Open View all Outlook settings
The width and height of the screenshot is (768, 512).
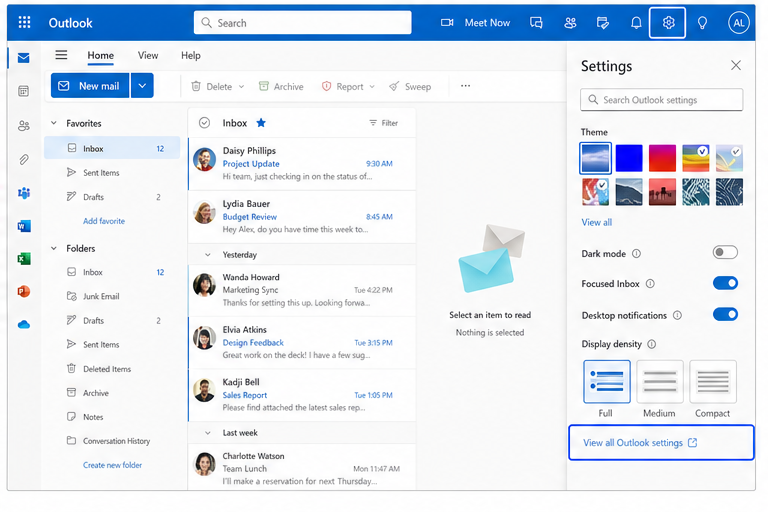(x=661, y=442)
